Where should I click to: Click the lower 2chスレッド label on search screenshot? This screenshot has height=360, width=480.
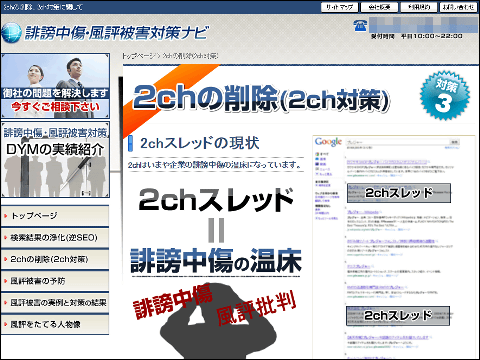pos(398,316)
